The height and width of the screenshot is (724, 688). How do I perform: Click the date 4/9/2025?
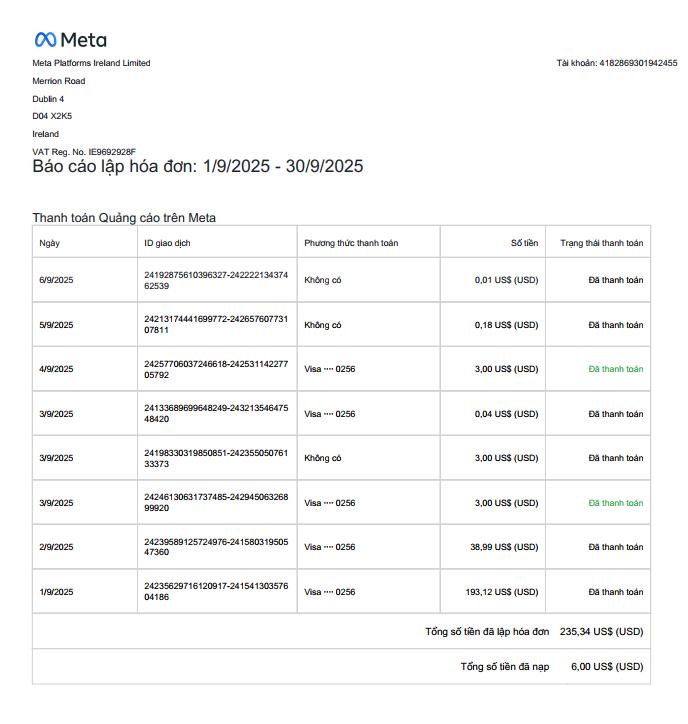click(56, 369)
